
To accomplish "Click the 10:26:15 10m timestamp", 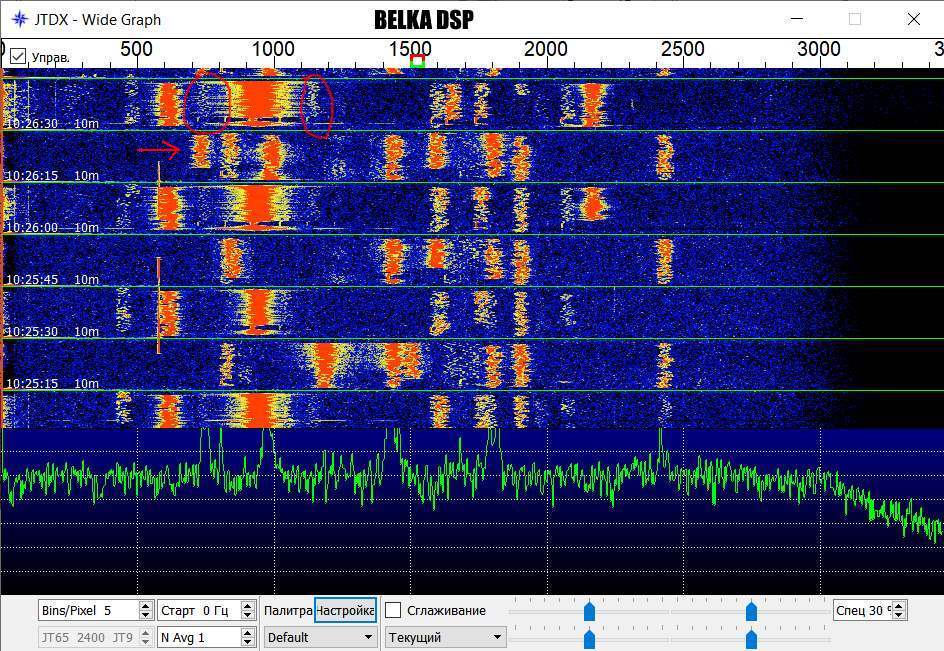I will (52, 175).
